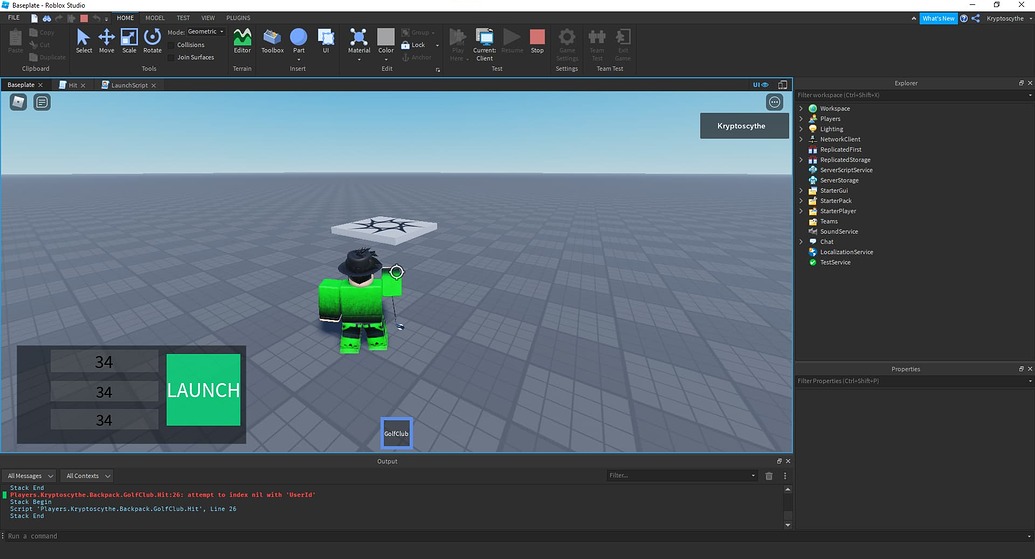
Task: Clear the Output with trash icon
Action: pyautogui.click(x=769, y=476)
